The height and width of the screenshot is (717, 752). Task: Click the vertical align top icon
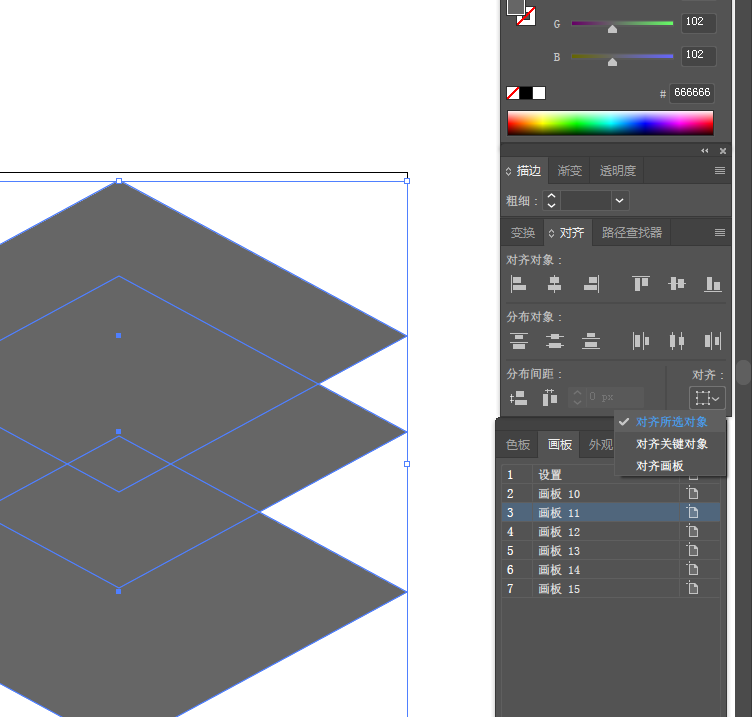(641, 284)
